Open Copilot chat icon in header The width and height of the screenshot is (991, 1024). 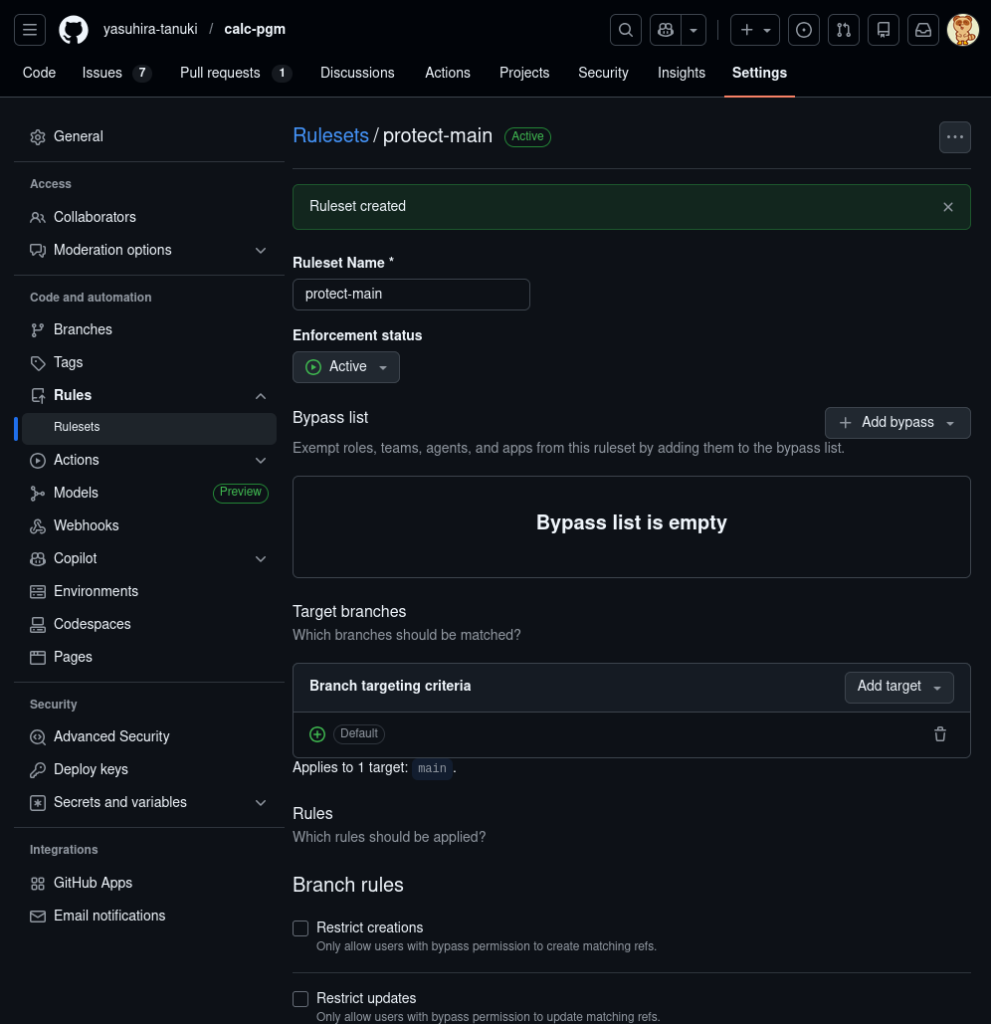click(664, 30)
